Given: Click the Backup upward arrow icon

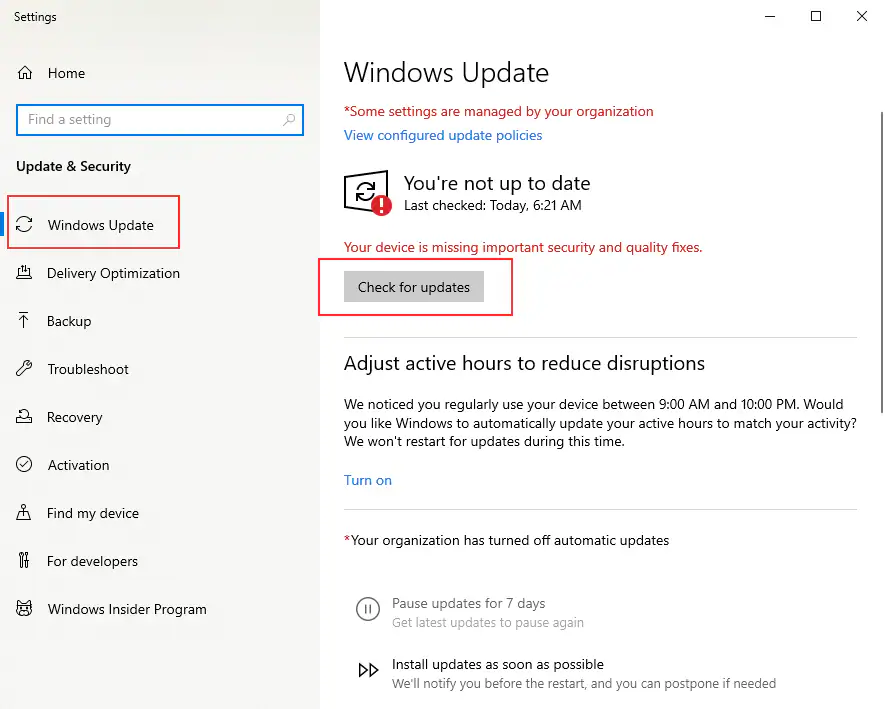Looking at the screenshot, I should click(x=23, y=320).
